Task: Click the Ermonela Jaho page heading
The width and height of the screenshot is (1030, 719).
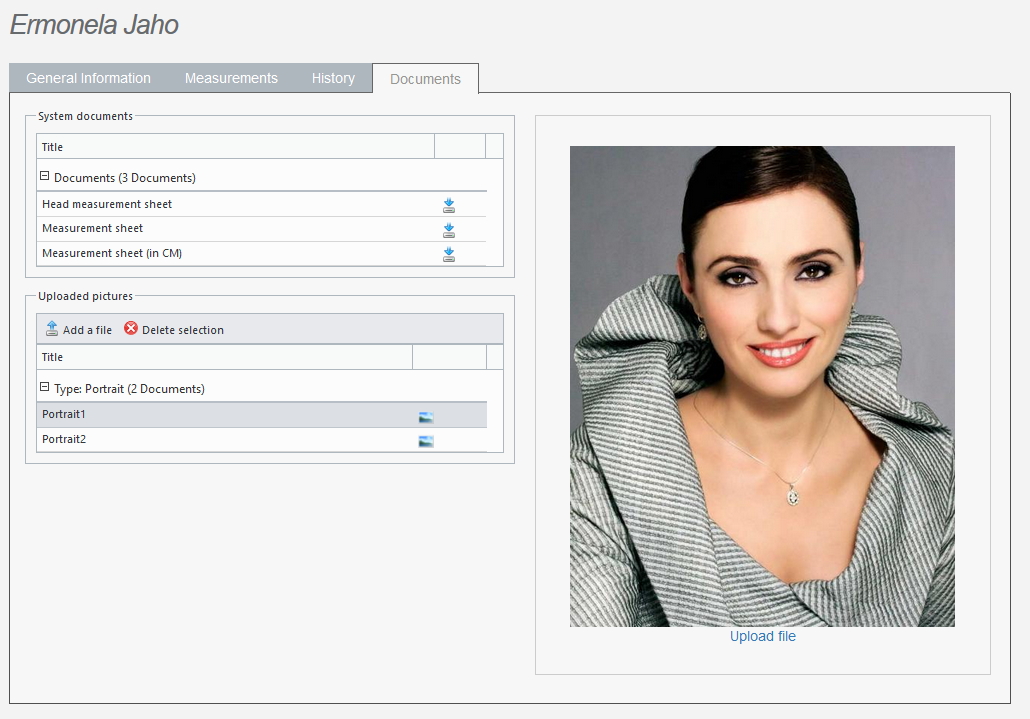Action: coord(94,25)
